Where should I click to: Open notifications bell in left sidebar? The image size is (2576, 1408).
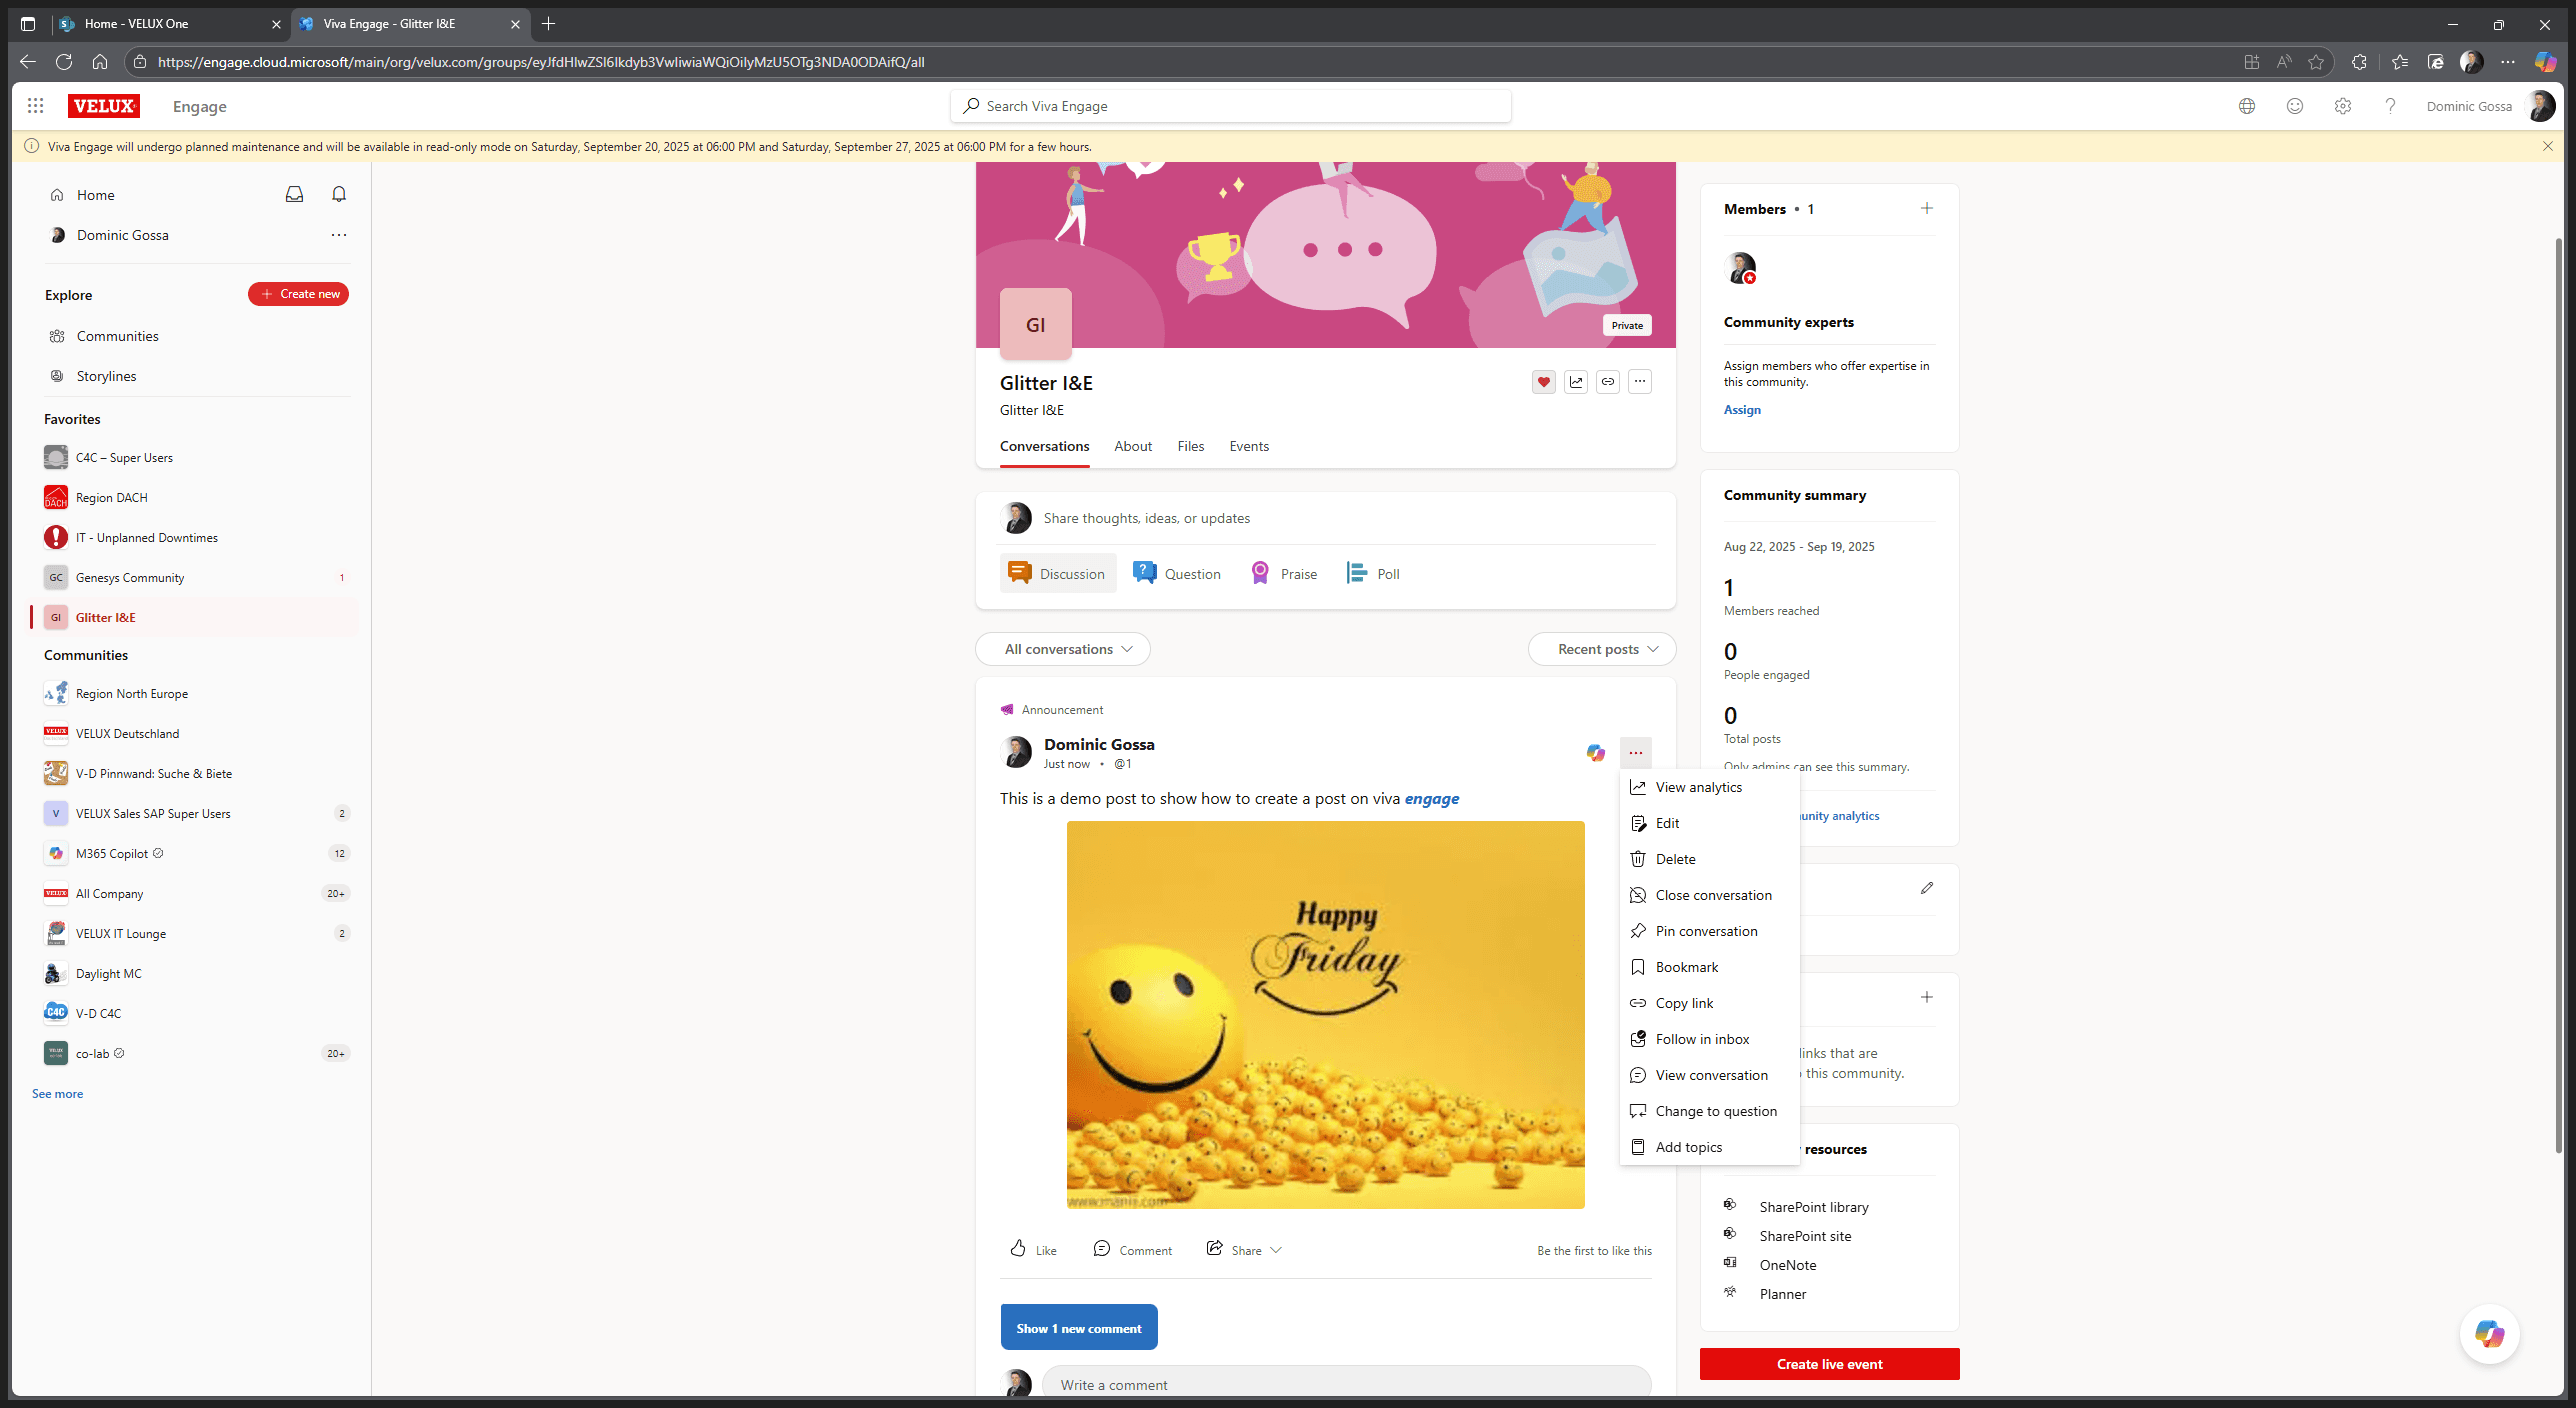tap(339, 194)
